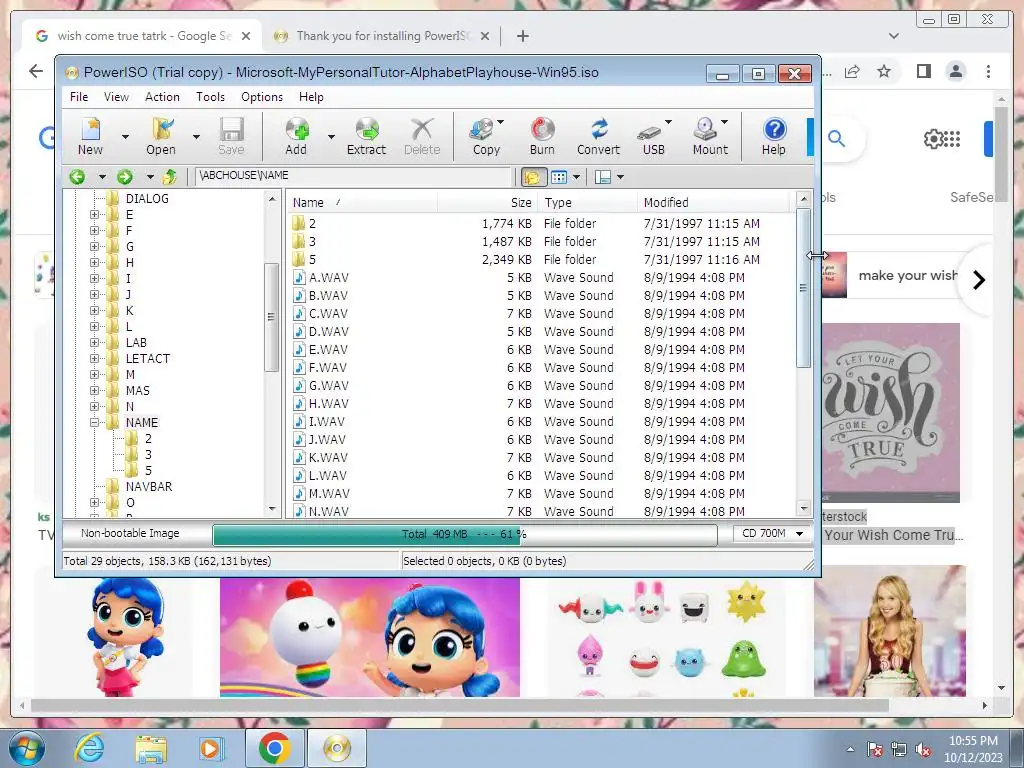Go back with the green left arrow

point(77,176)
